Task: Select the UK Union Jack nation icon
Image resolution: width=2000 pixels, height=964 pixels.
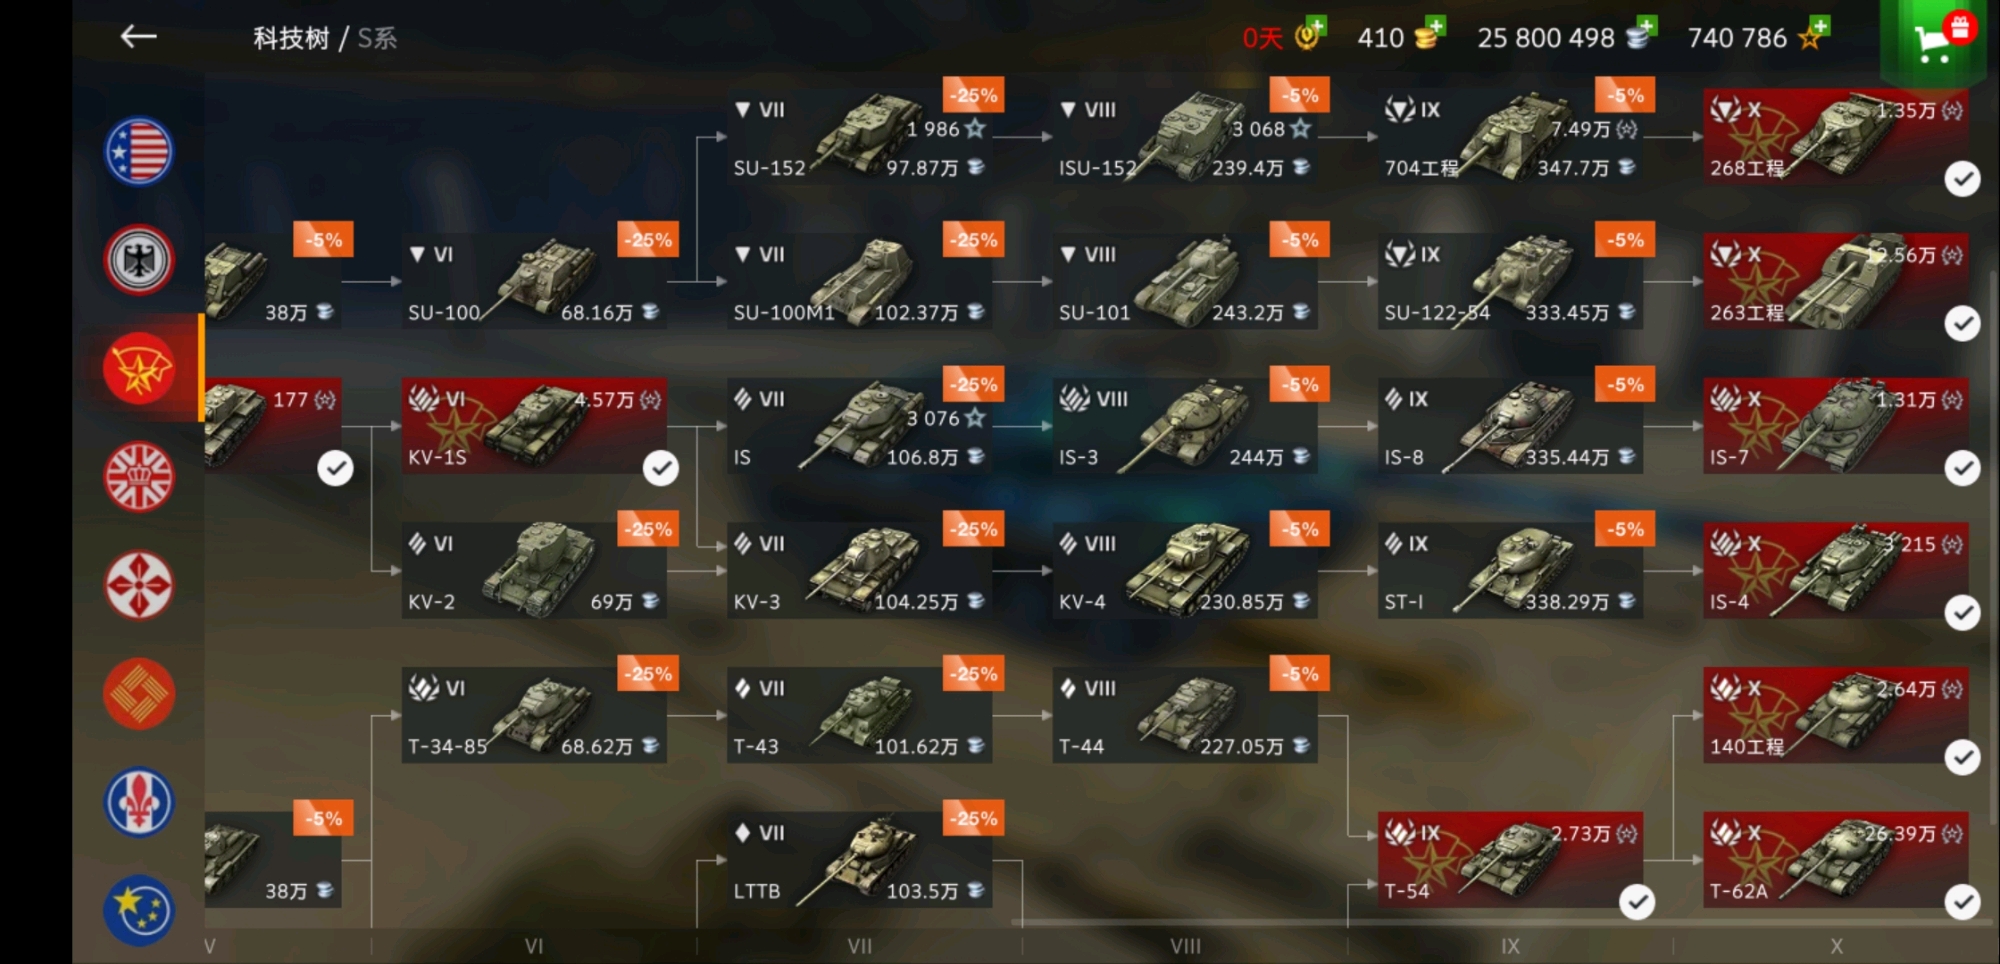Action: pyautogui.click(x=139, y=477)
